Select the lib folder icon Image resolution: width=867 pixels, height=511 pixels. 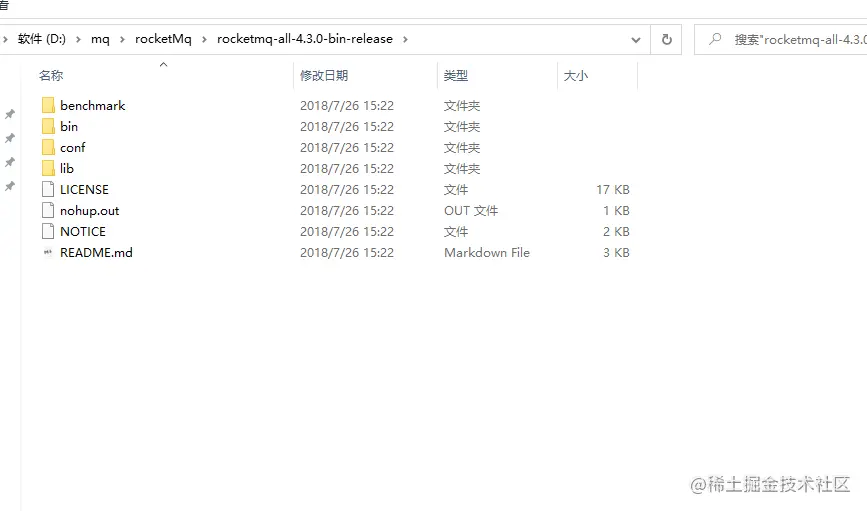click(x=48, y=168)
